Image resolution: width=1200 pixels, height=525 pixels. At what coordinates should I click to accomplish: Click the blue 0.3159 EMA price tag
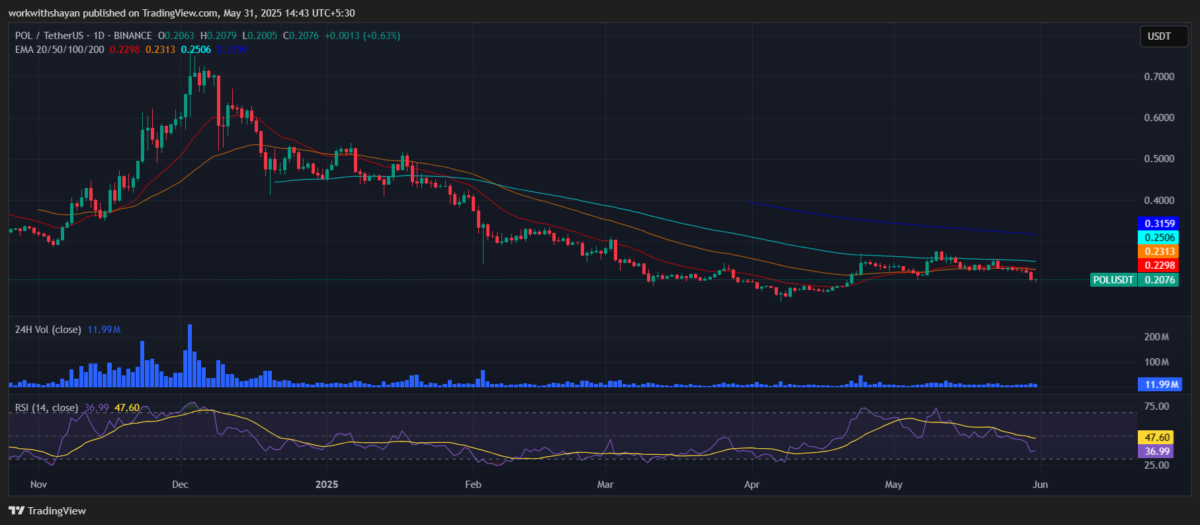click(x=1161, y=223)
